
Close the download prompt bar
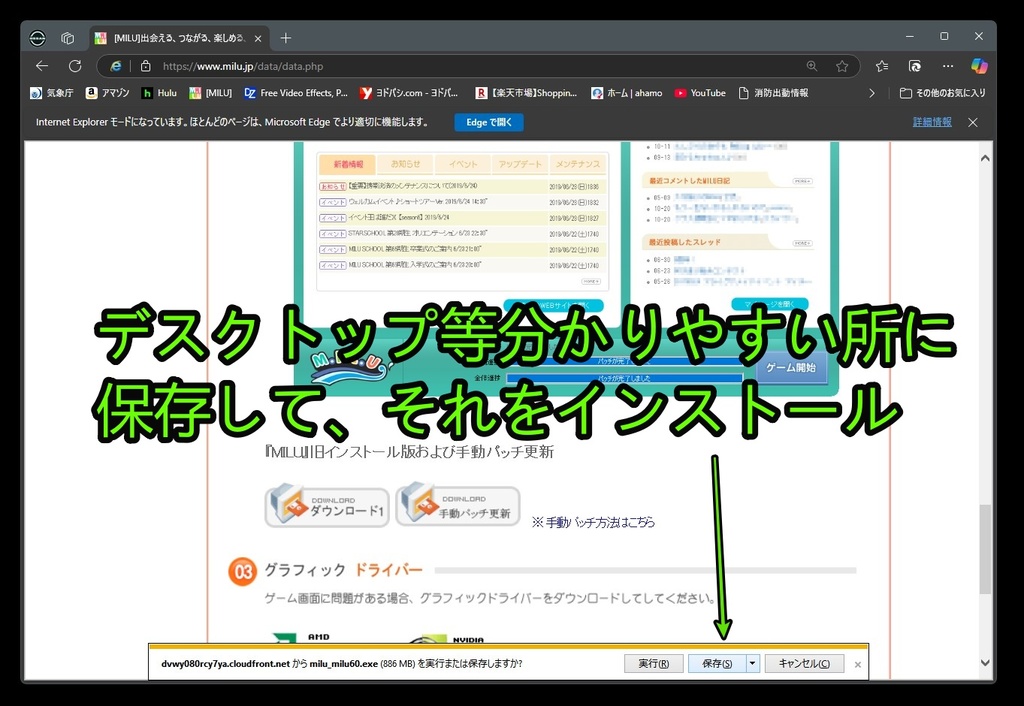point(857,664)
